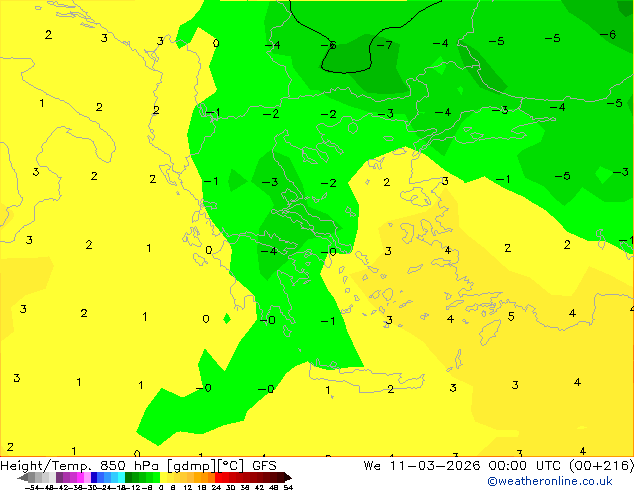
Task: Click the "-7" temperature value on the map
Action: (x=384, y=44)
